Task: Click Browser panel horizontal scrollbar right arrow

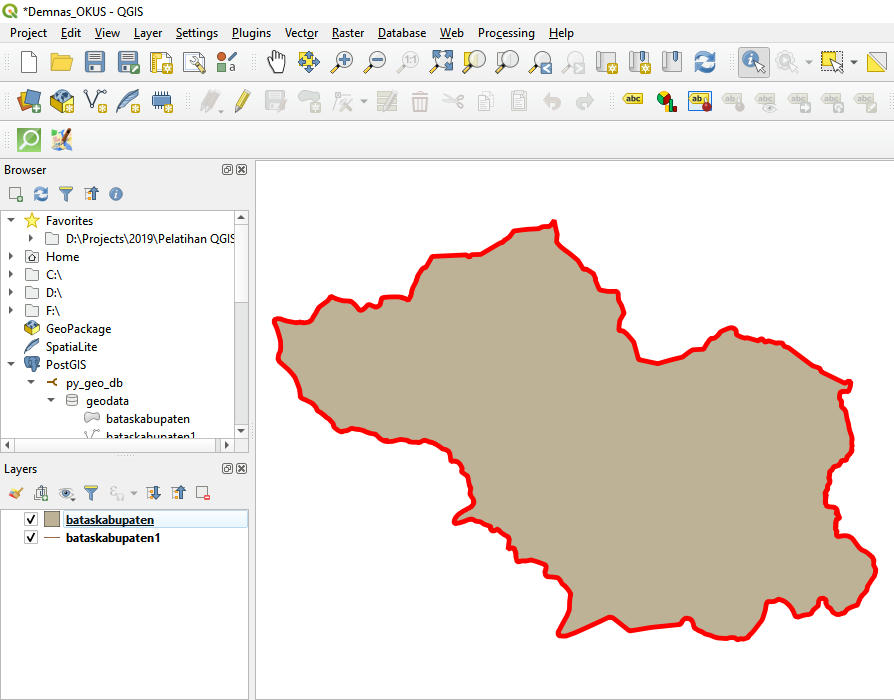Action: [x=227, y=445]
